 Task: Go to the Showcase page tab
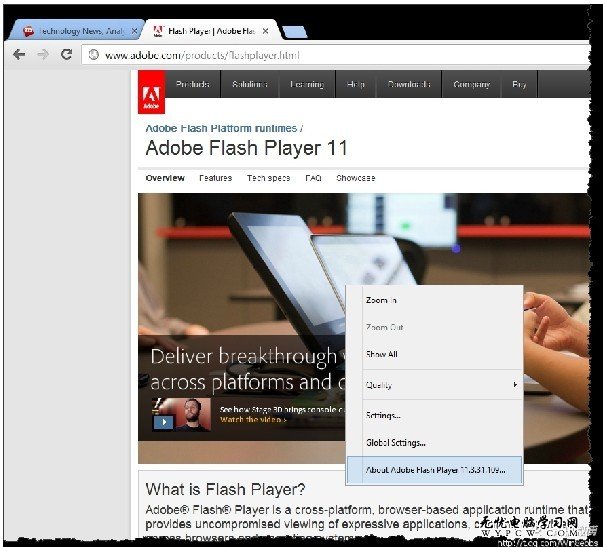[356, 178]
